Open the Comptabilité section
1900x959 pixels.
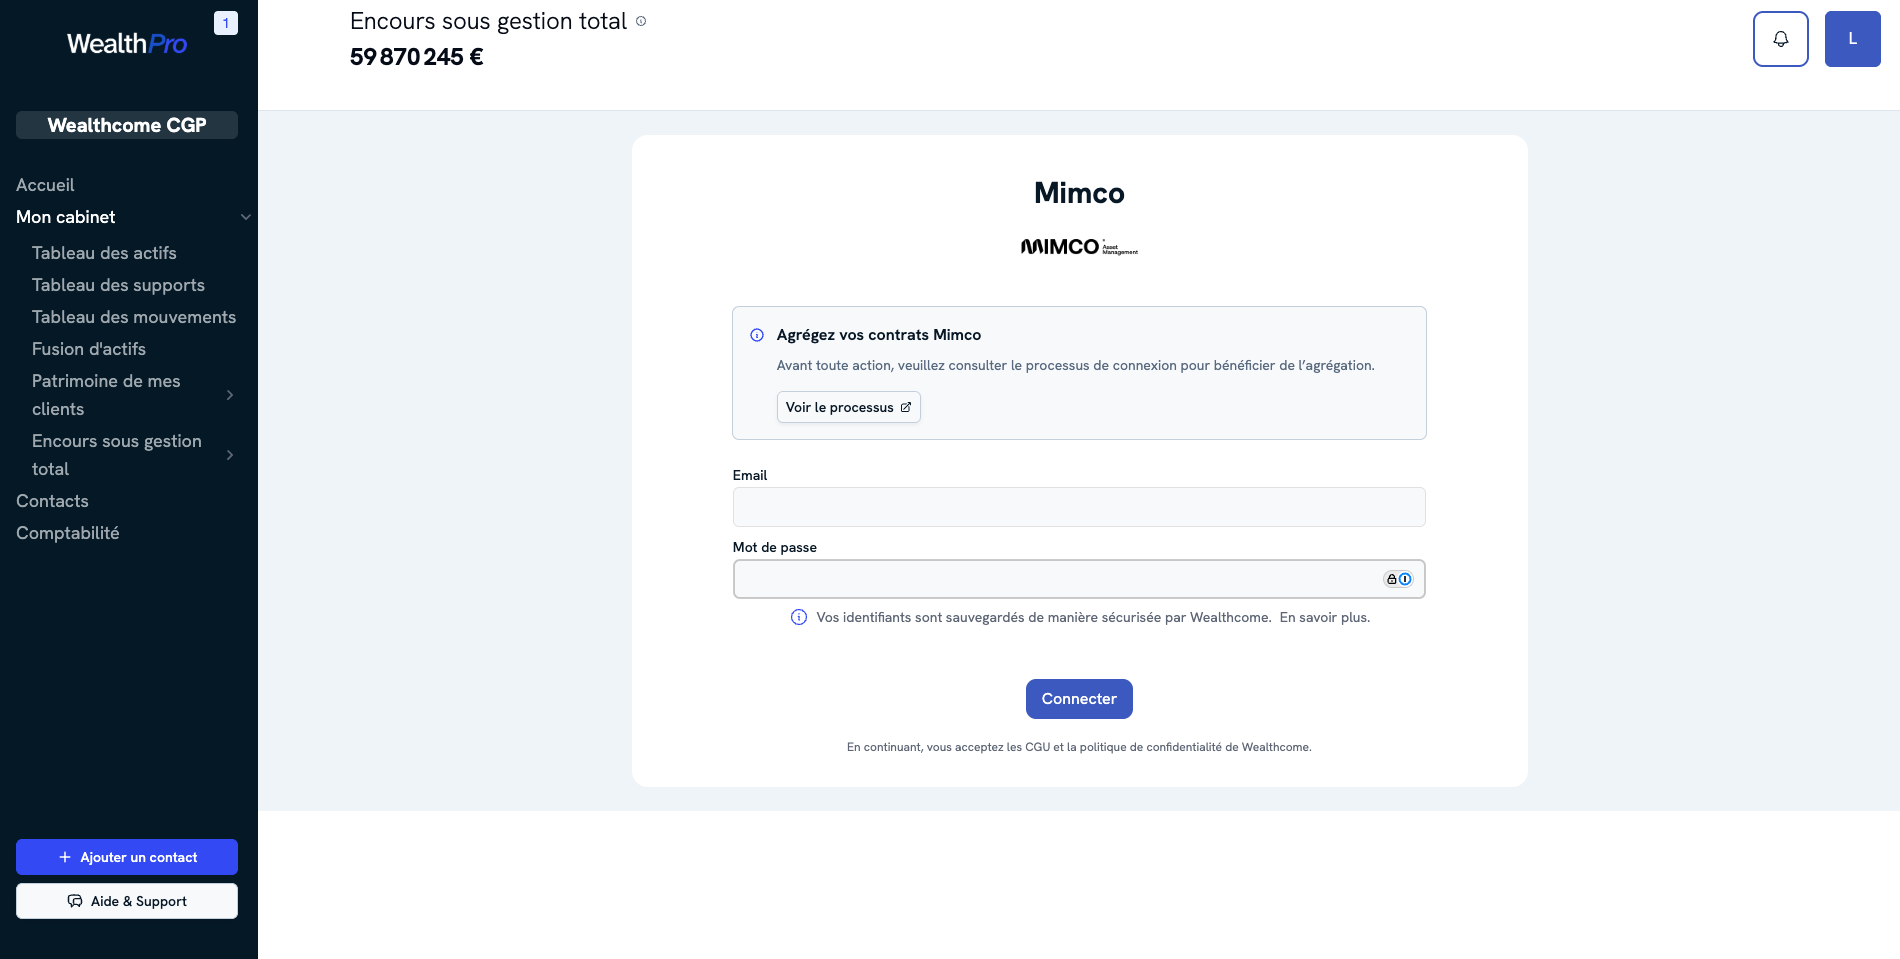68,533
